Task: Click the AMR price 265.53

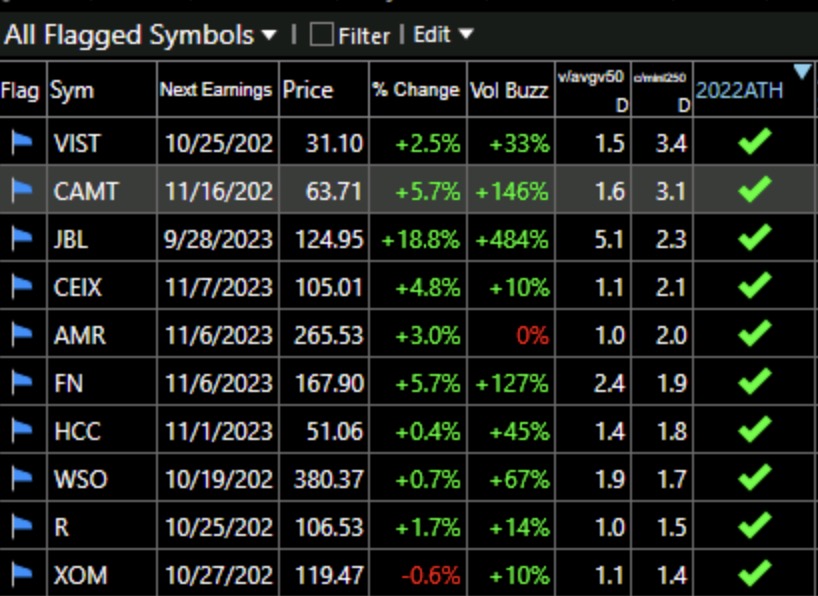Action: pos(328,336)
